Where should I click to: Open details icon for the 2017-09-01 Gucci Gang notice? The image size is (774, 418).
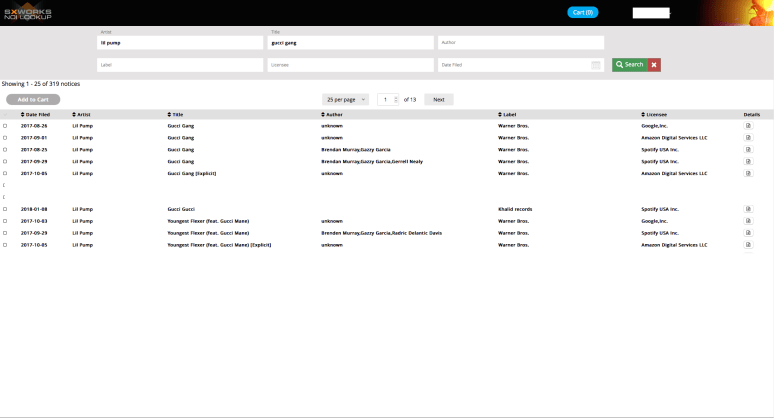click(748, 138)
